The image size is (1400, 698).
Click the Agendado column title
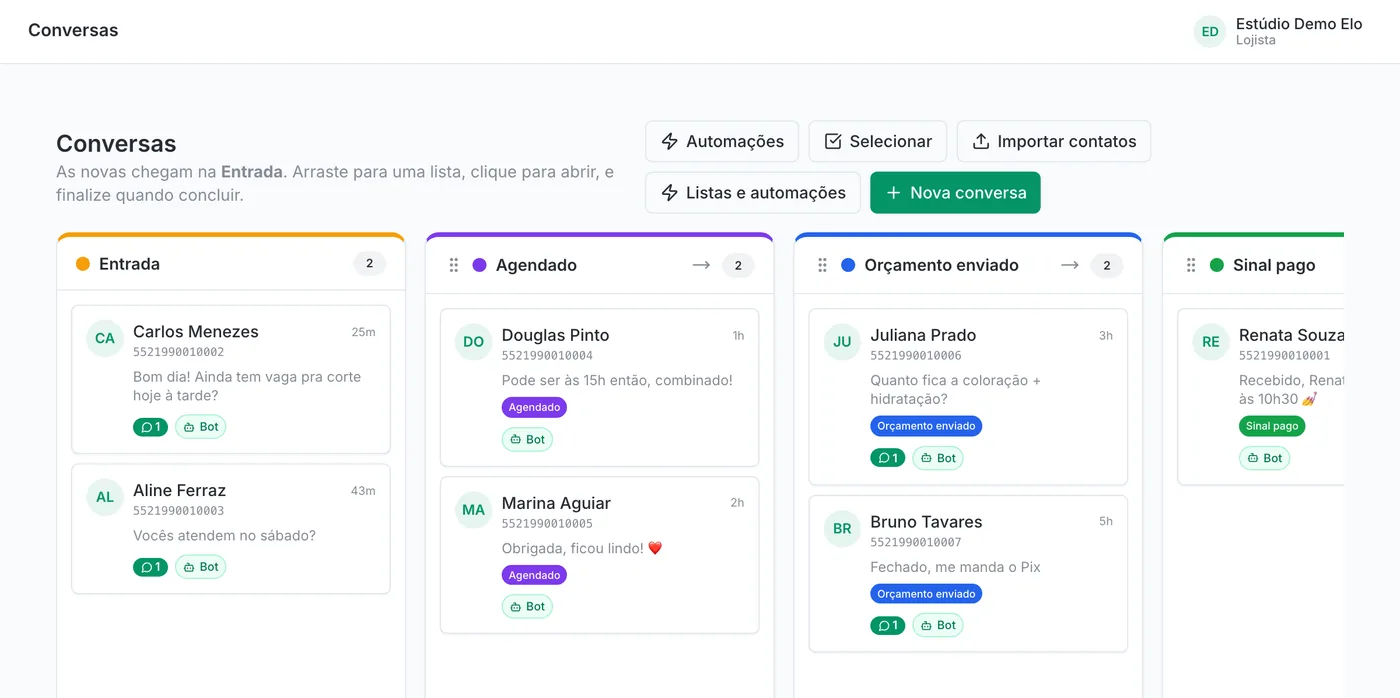536,265
